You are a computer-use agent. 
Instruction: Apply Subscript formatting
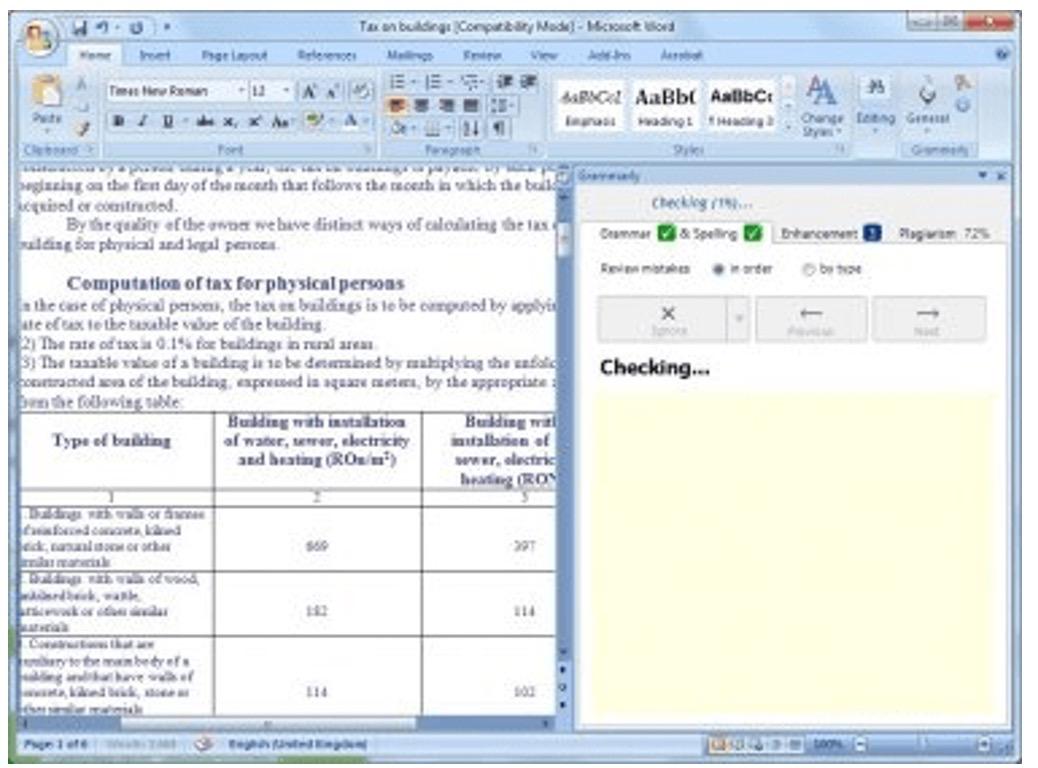[229, 121]
